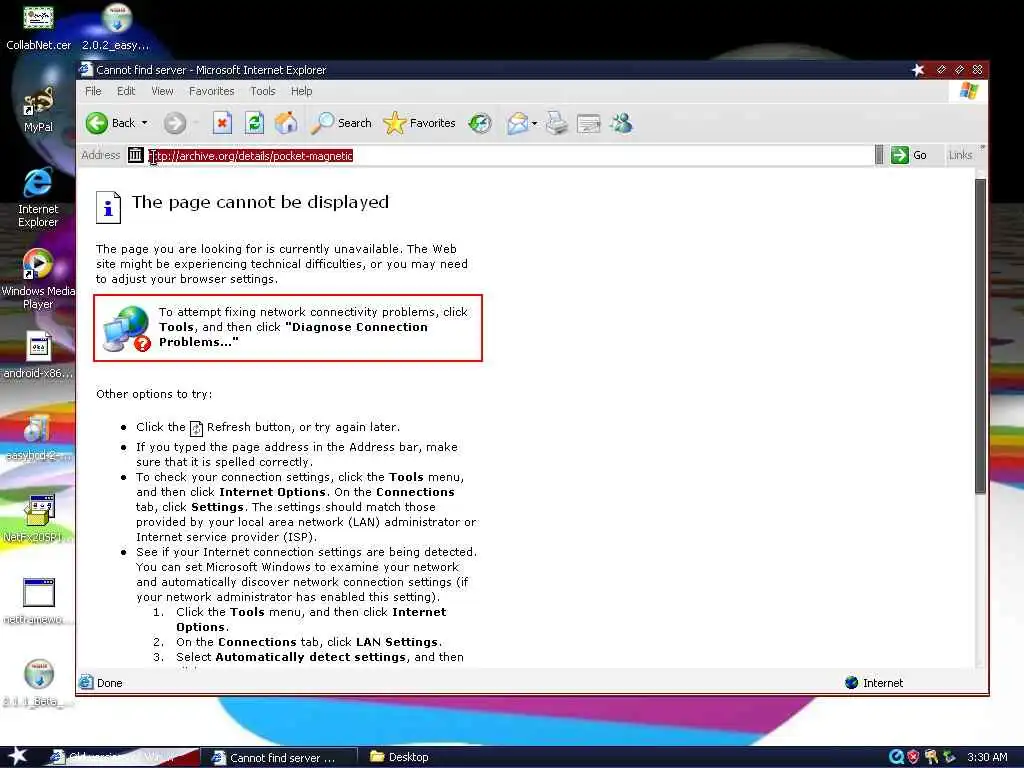Select the easybcd desktop icon
Image resolution: width=1024 pixels, height=768 pixels.
[38, 438]
